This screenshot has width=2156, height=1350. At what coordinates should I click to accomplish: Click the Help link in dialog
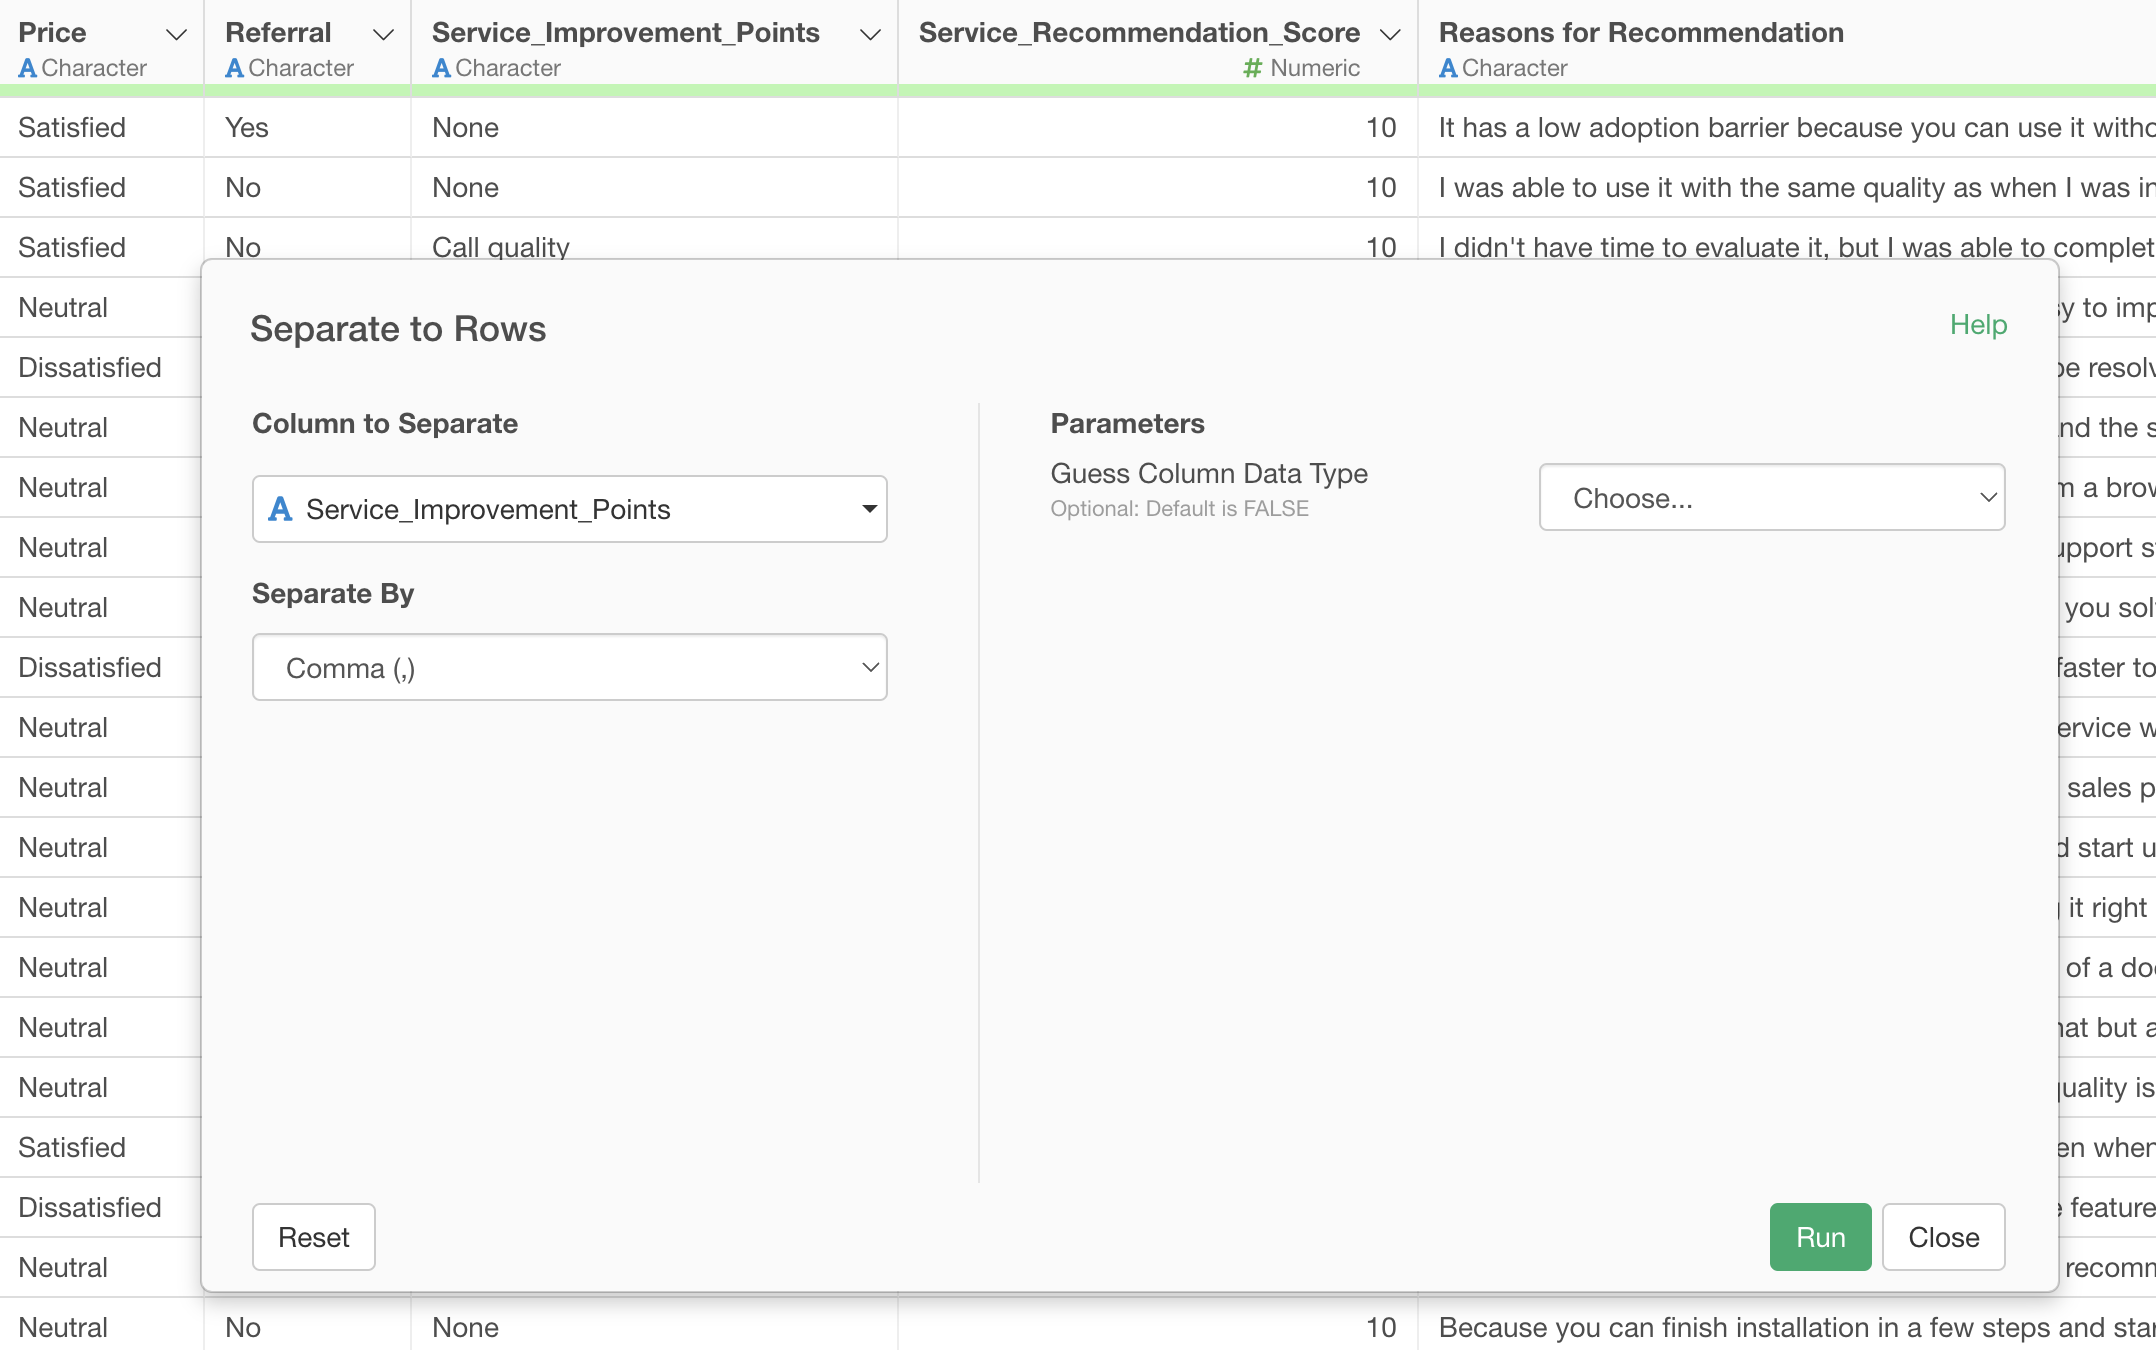pos(1977,325)
